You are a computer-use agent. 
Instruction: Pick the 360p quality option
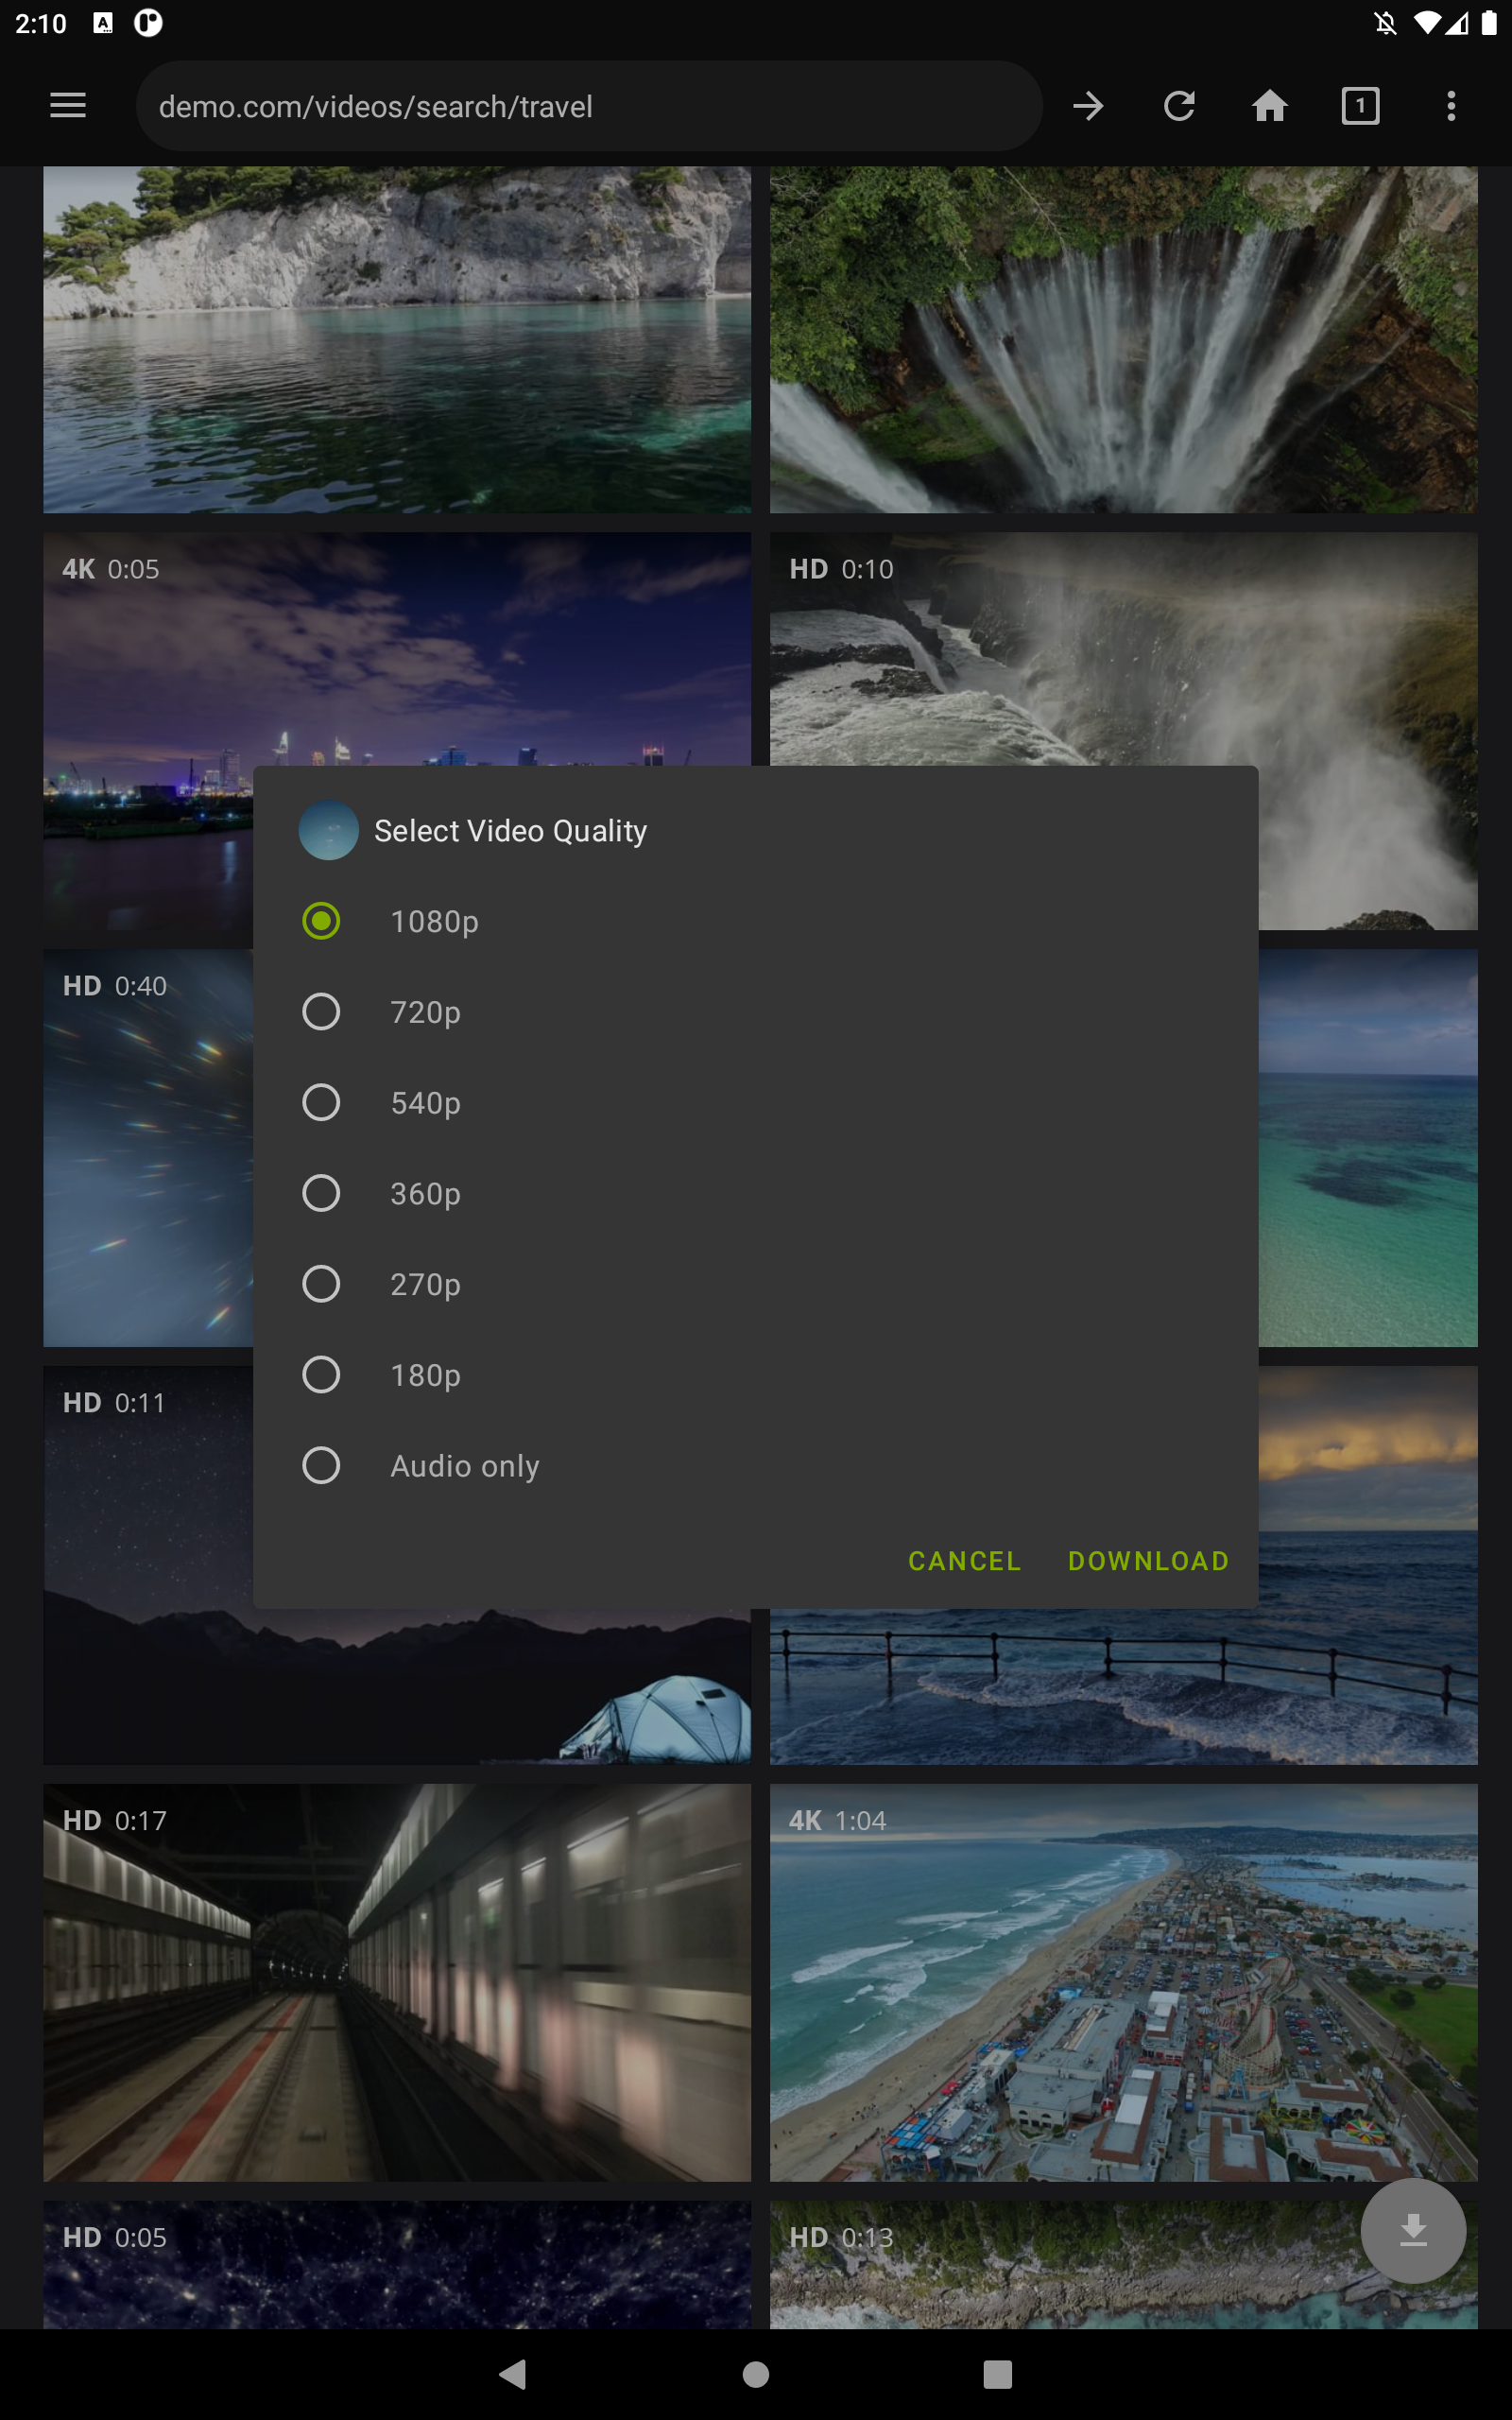pos(756,1193)
